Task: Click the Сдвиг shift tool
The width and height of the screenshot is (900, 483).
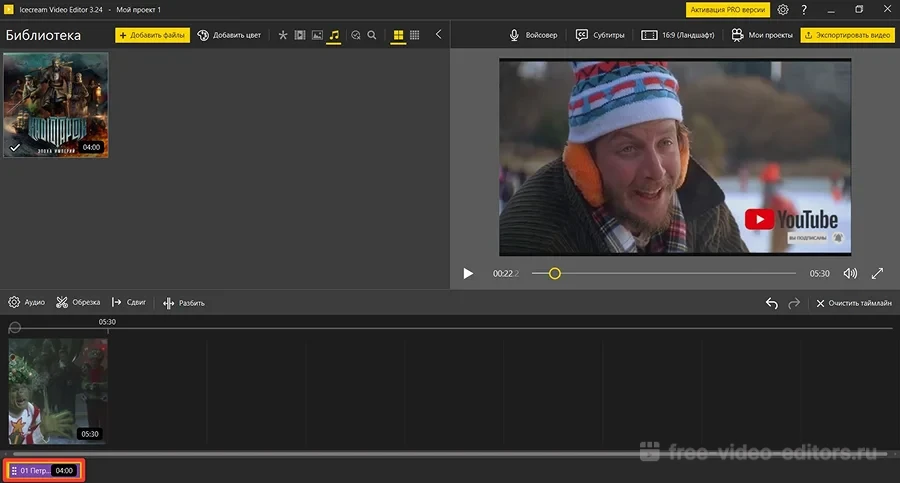Action: 129,302
